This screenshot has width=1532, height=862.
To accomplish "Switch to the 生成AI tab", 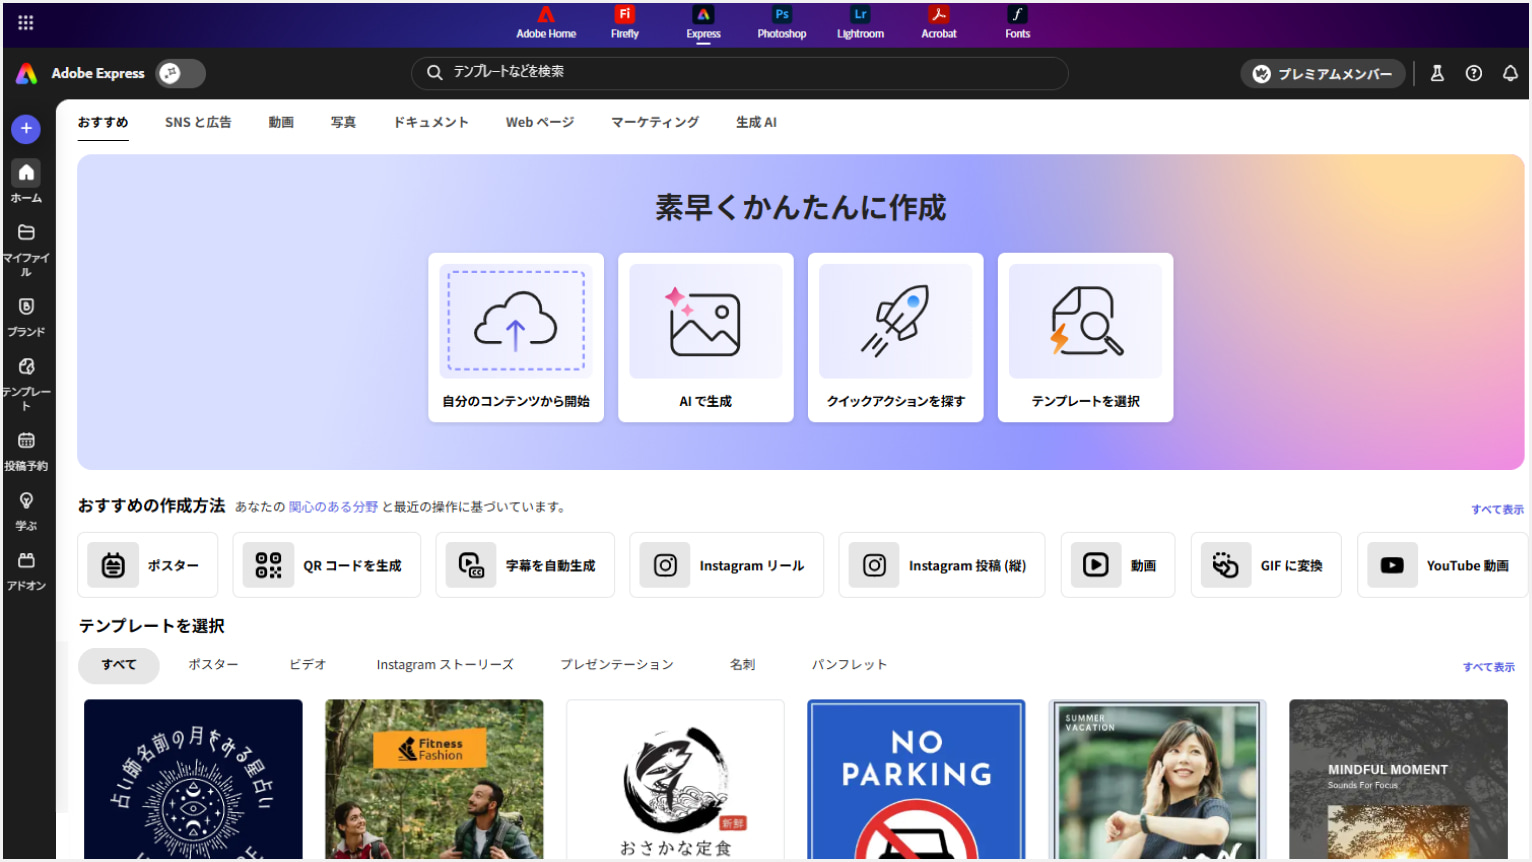I will pos(756,121).
